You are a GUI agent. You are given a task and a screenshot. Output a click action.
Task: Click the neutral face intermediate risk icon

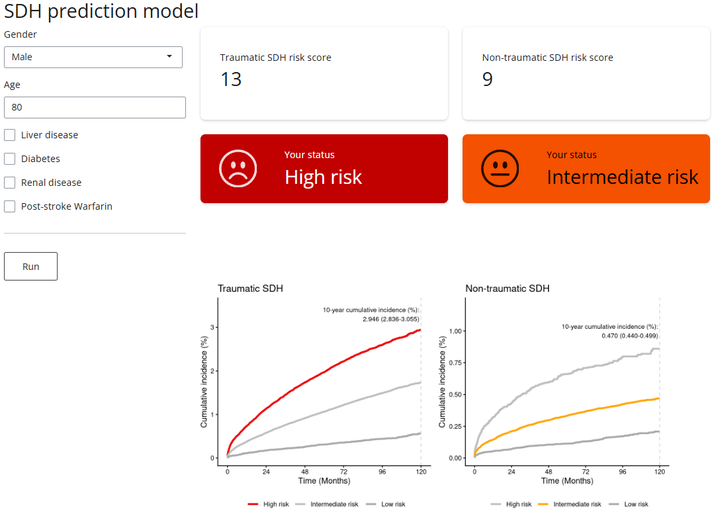[x=497, y=168]
